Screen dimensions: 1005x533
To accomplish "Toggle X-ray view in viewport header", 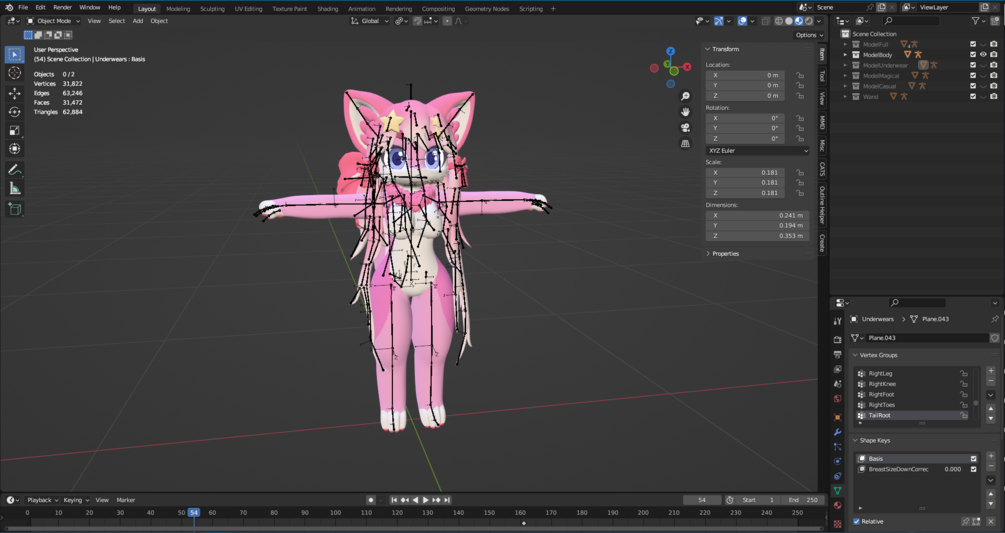I will (765, 21).
